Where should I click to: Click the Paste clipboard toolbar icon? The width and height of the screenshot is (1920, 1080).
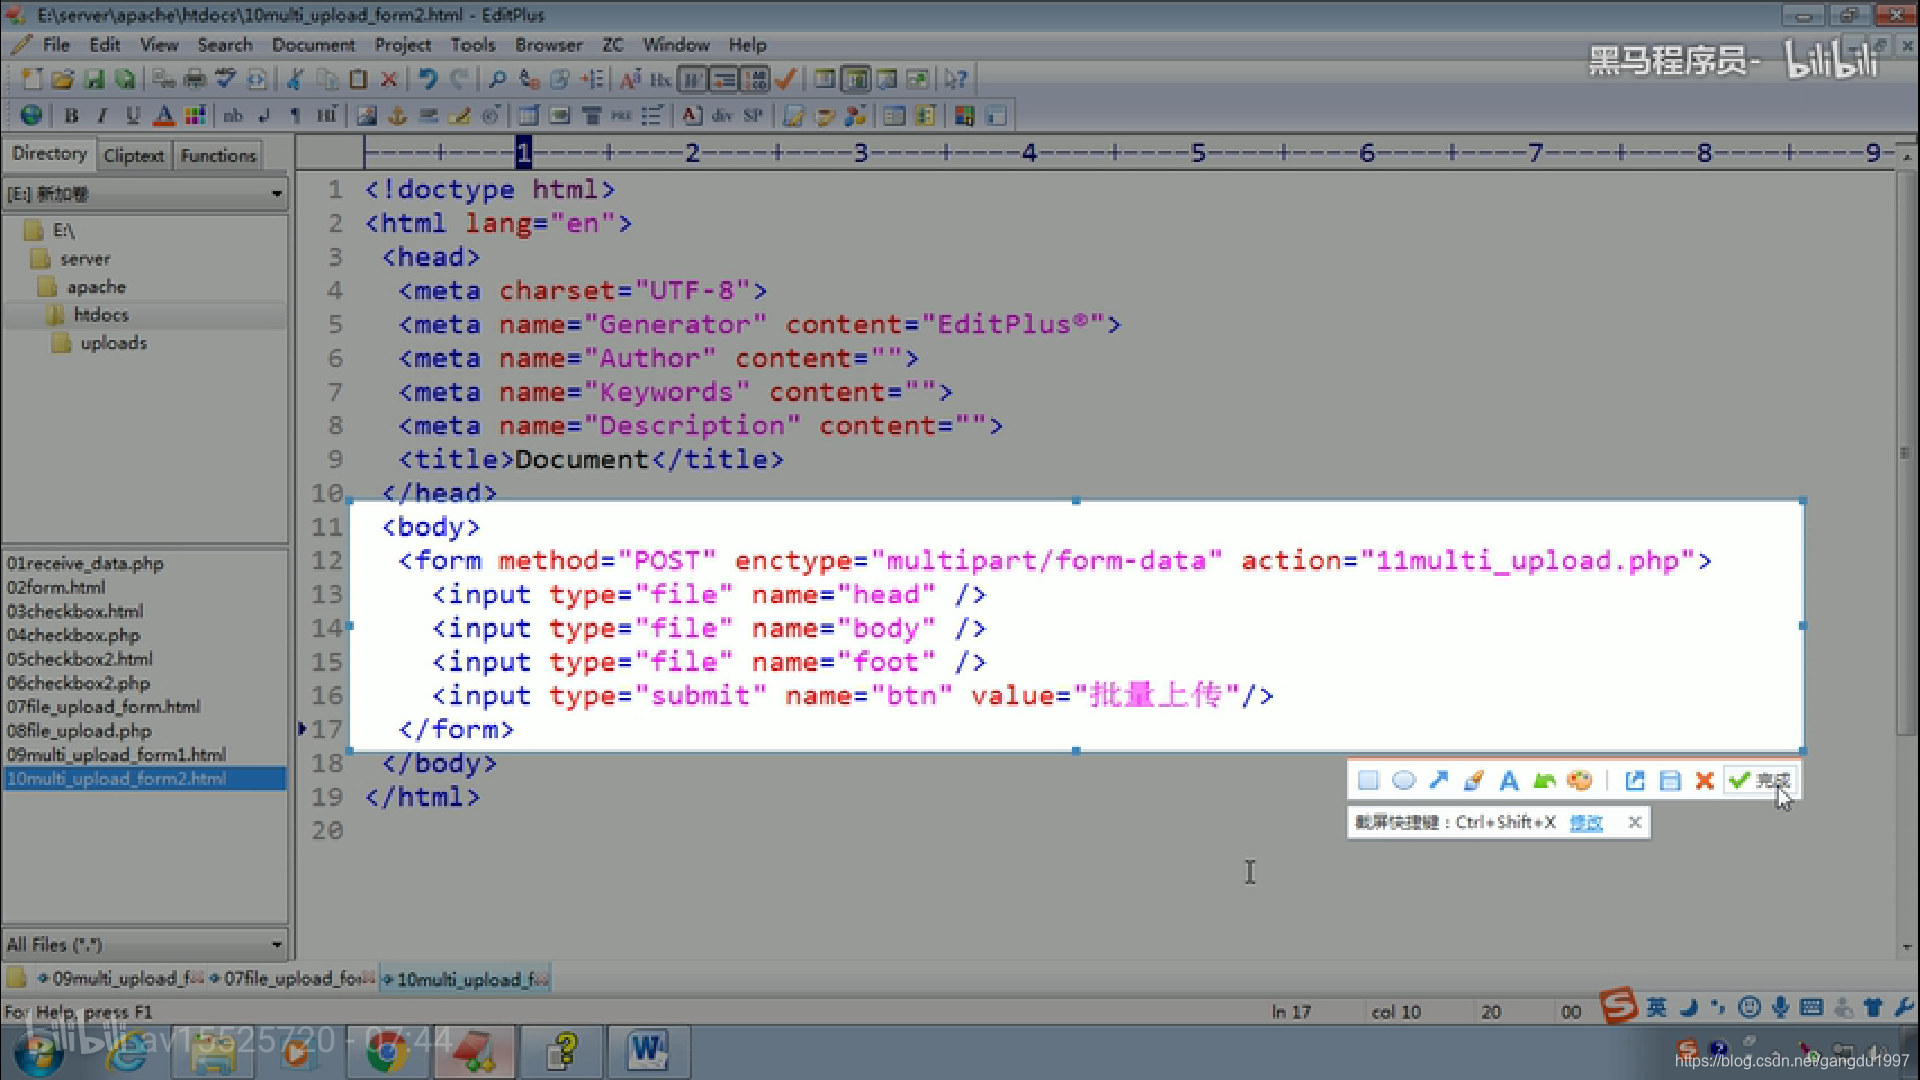(x=358, y=79)
